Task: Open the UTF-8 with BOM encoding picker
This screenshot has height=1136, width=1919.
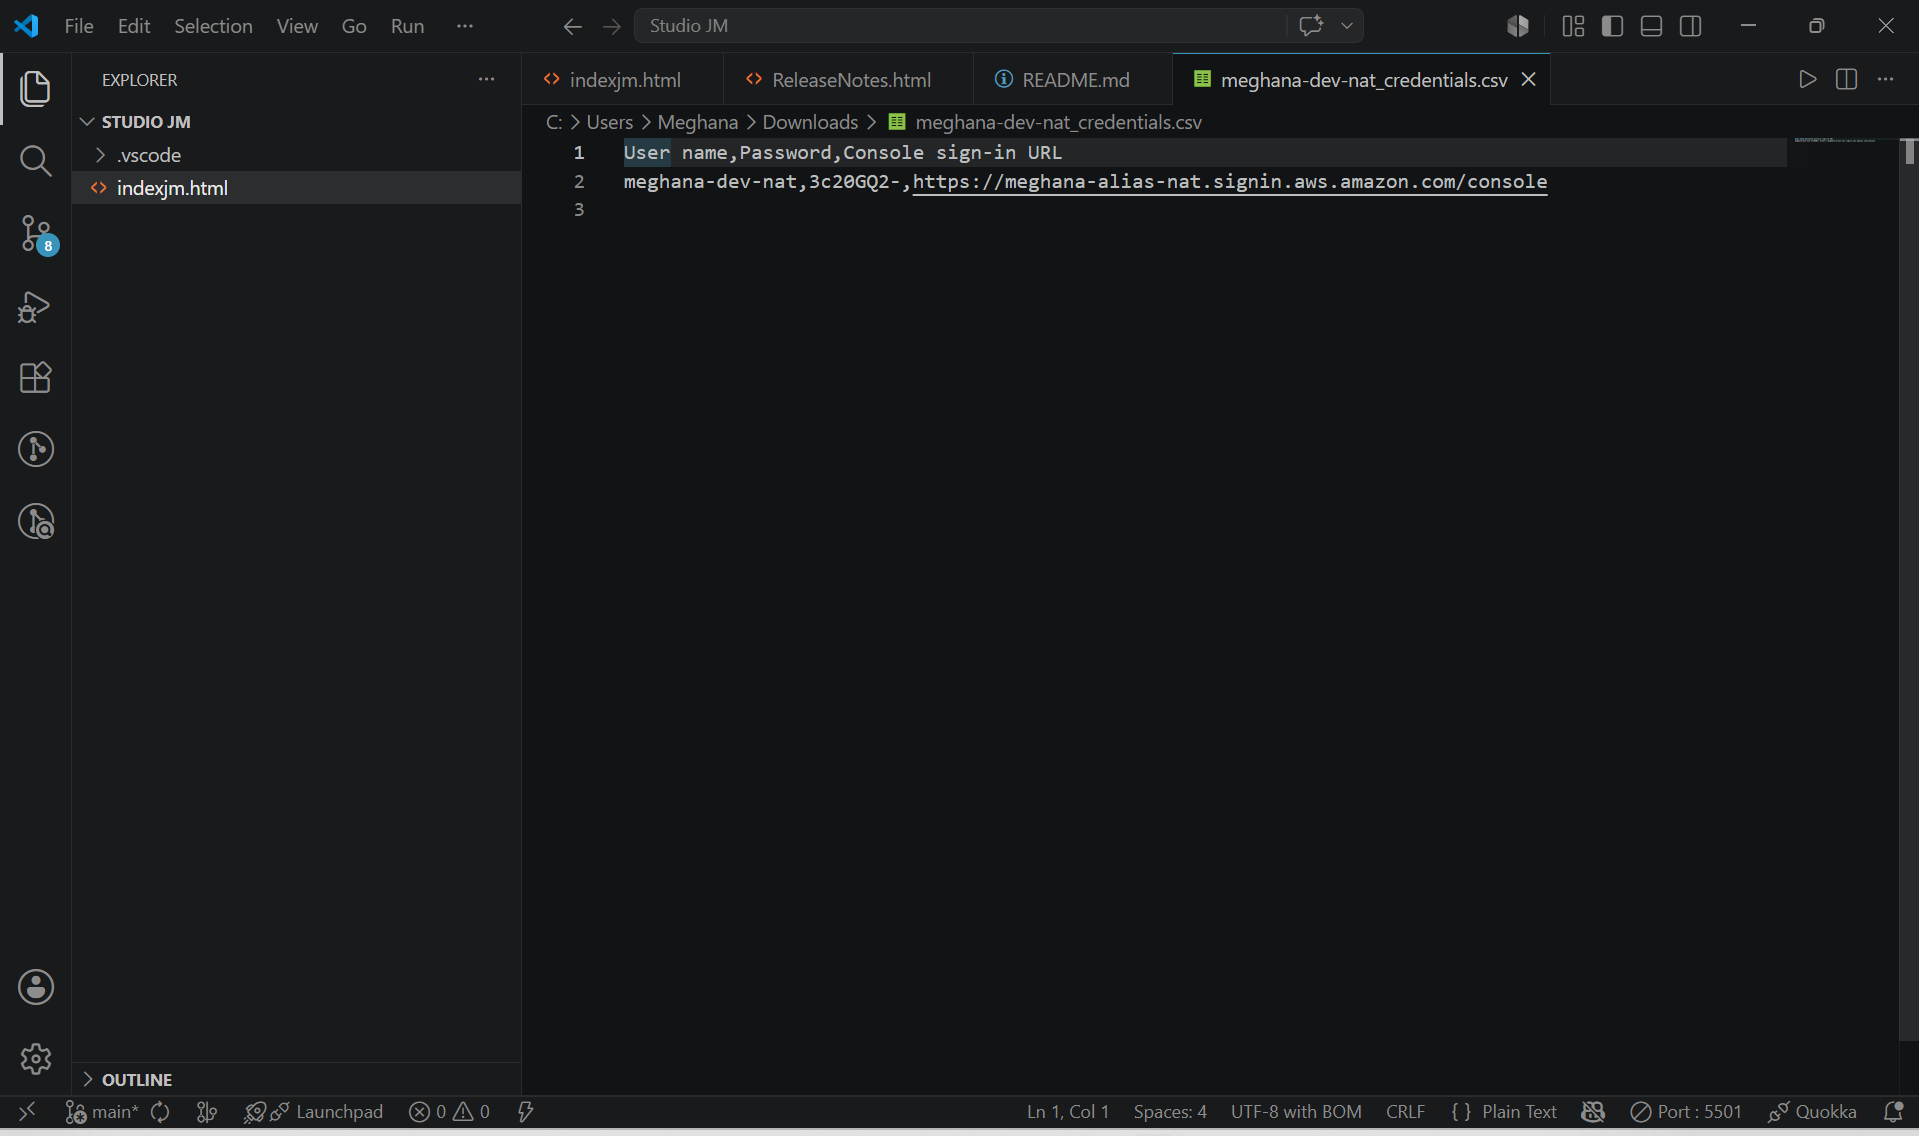Action: (x=1296, y=1111)
